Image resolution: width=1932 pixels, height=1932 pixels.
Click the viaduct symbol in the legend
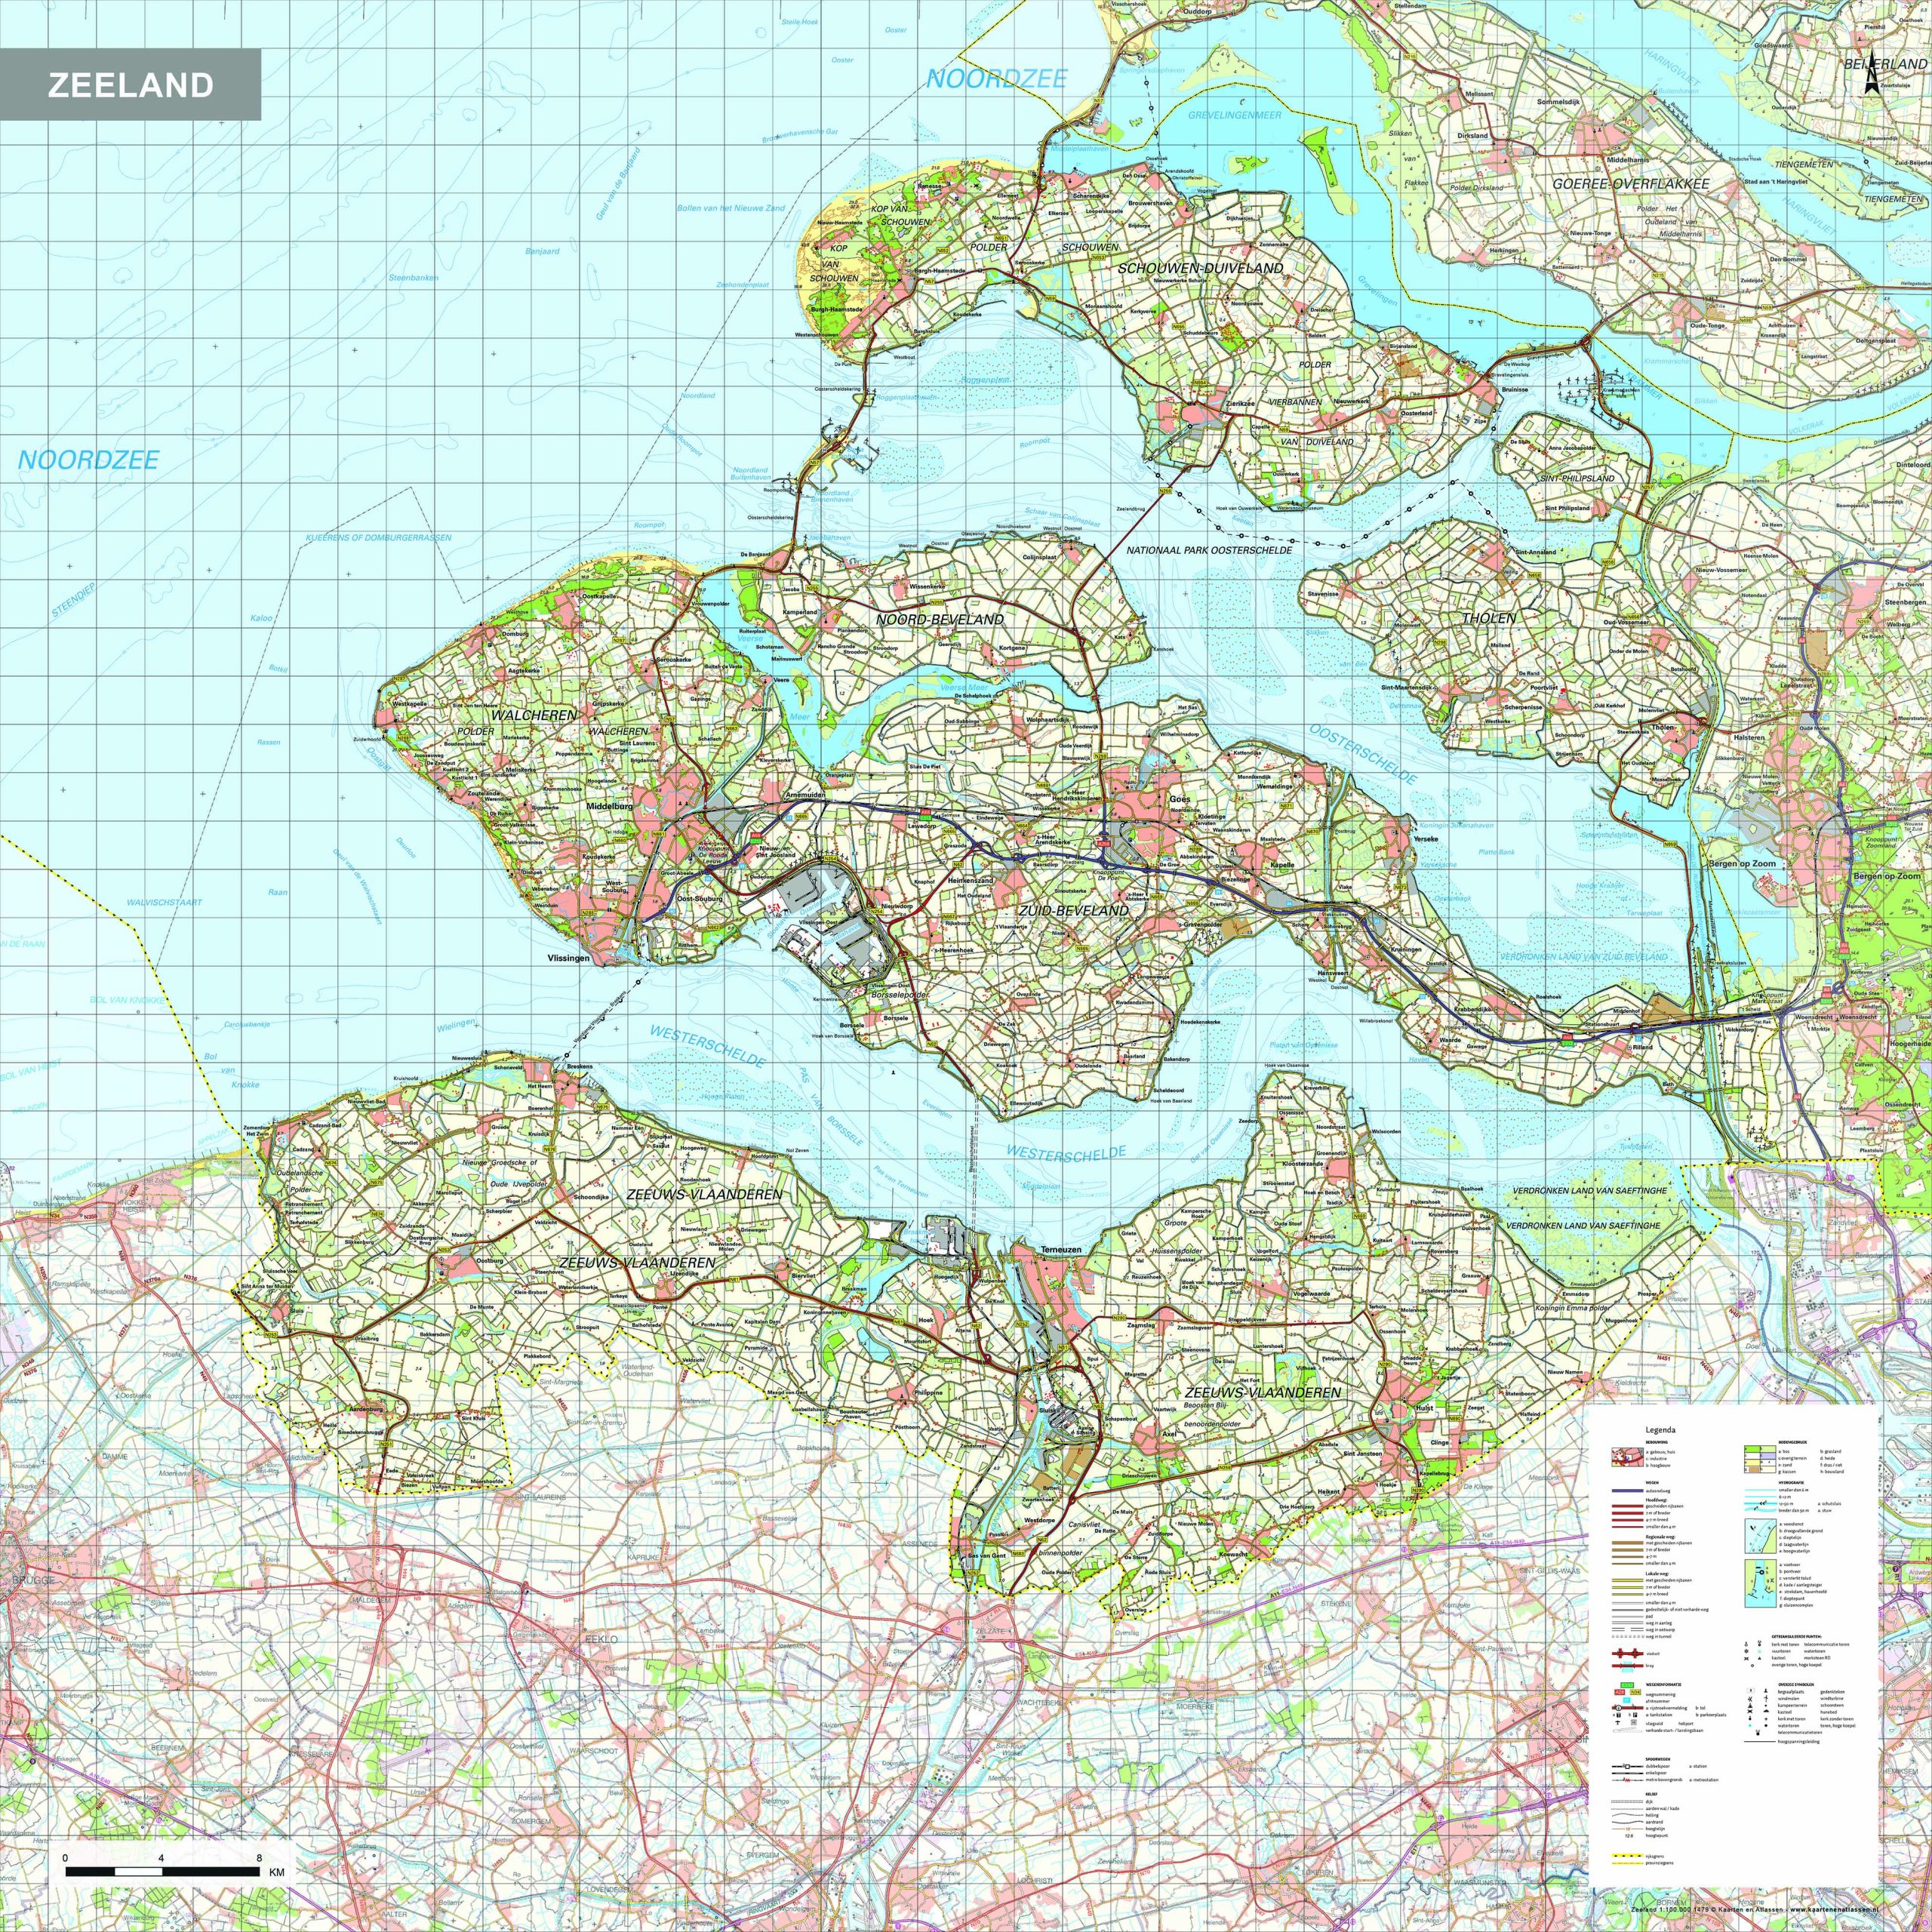[1628, 1653]
